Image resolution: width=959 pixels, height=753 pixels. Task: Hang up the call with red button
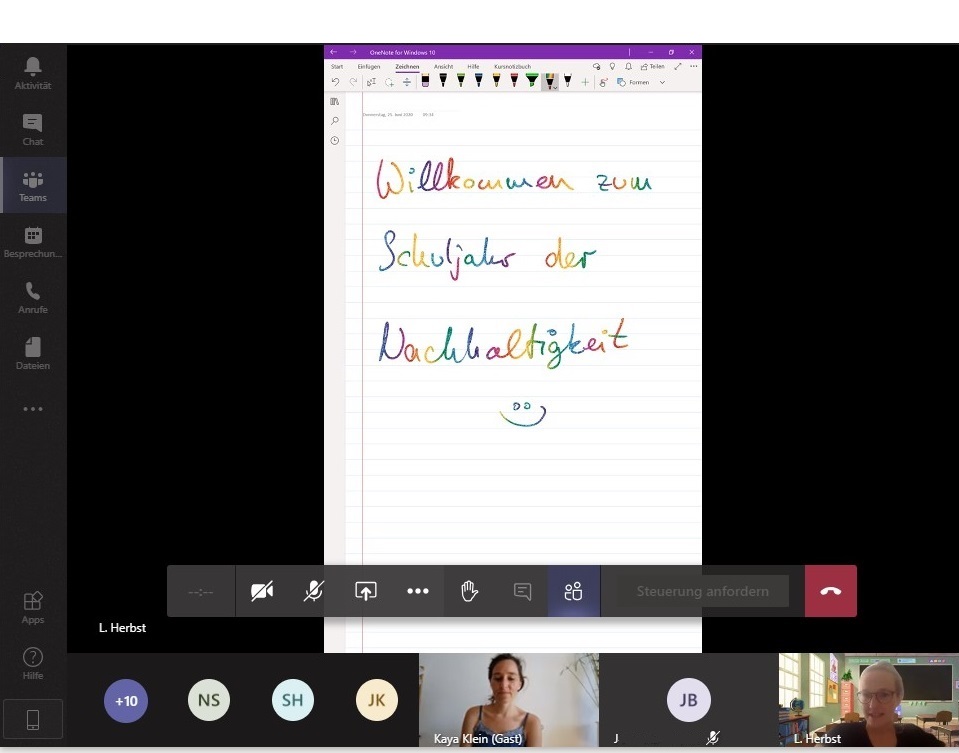(831, 591)
